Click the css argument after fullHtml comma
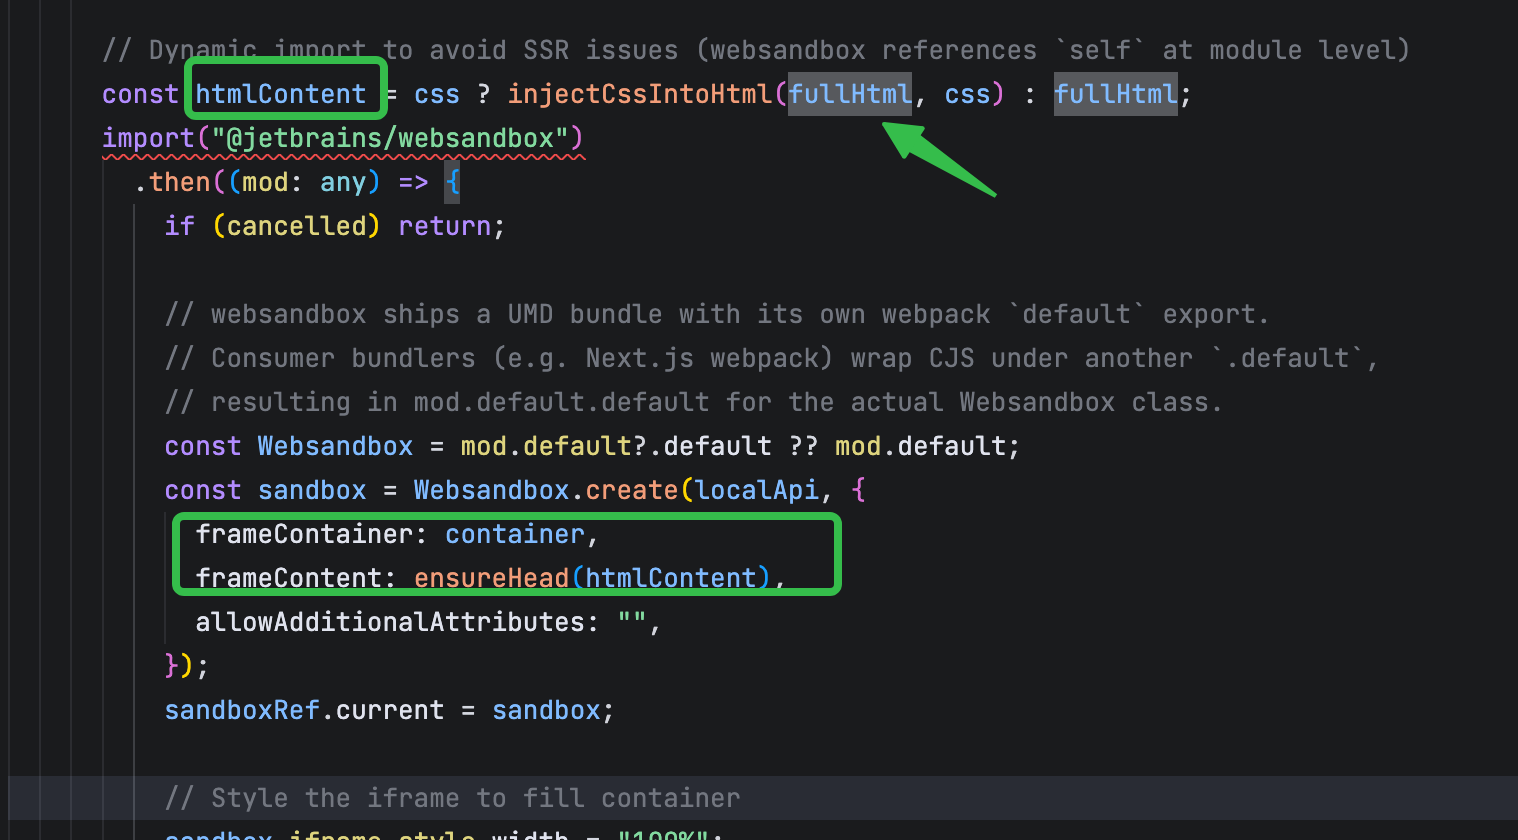Image resolution: width=1518 pixels, height=840 pixels. click(x=967, y=94)
